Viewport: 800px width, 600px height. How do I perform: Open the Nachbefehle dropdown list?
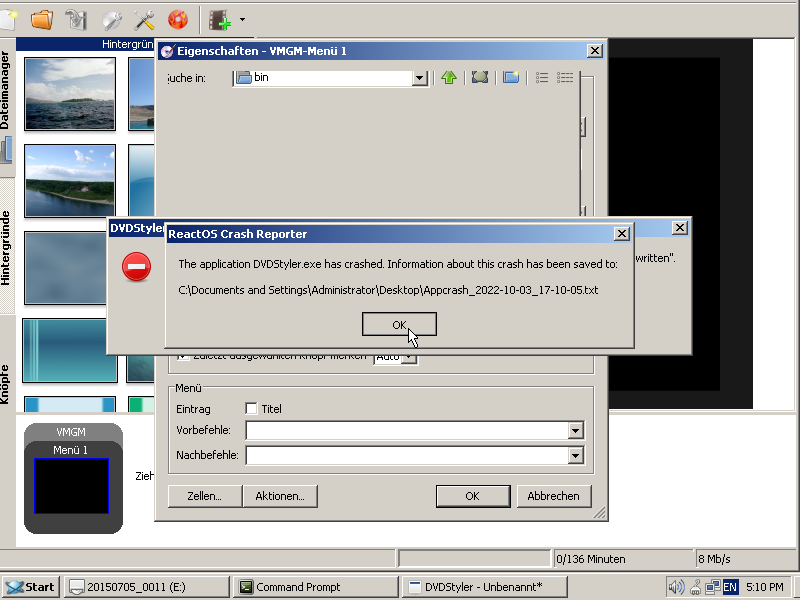576,455
